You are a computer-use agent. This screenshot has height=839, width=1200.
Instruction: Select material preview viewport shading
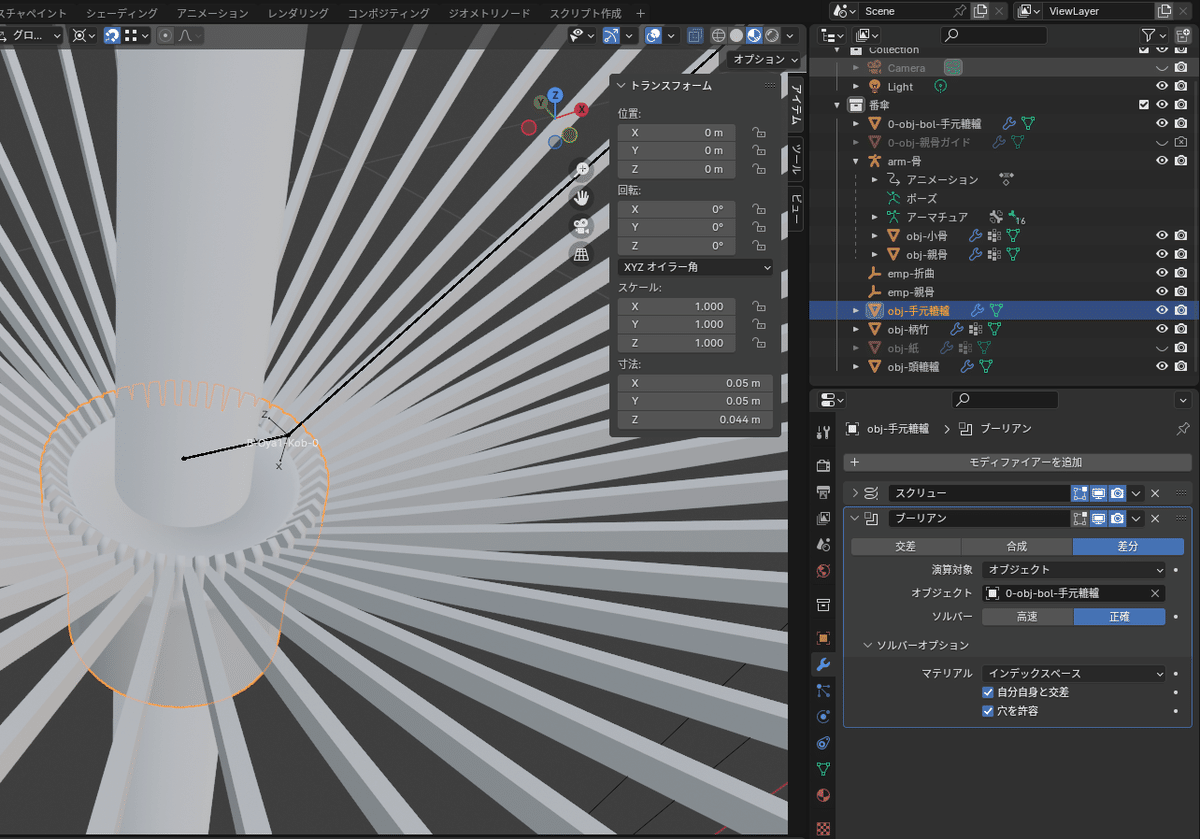point(754,35)
